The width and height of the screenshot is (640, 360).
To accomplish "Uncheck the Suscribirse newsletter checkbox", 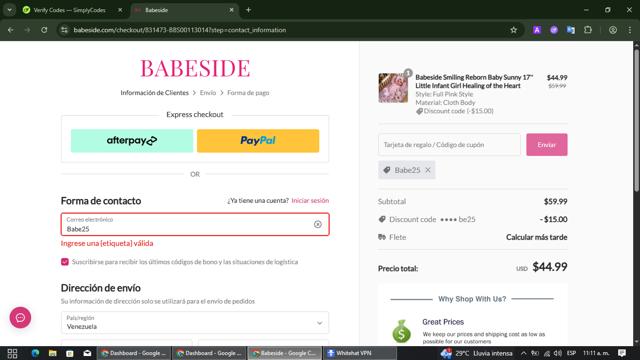I will coord(64,262).
